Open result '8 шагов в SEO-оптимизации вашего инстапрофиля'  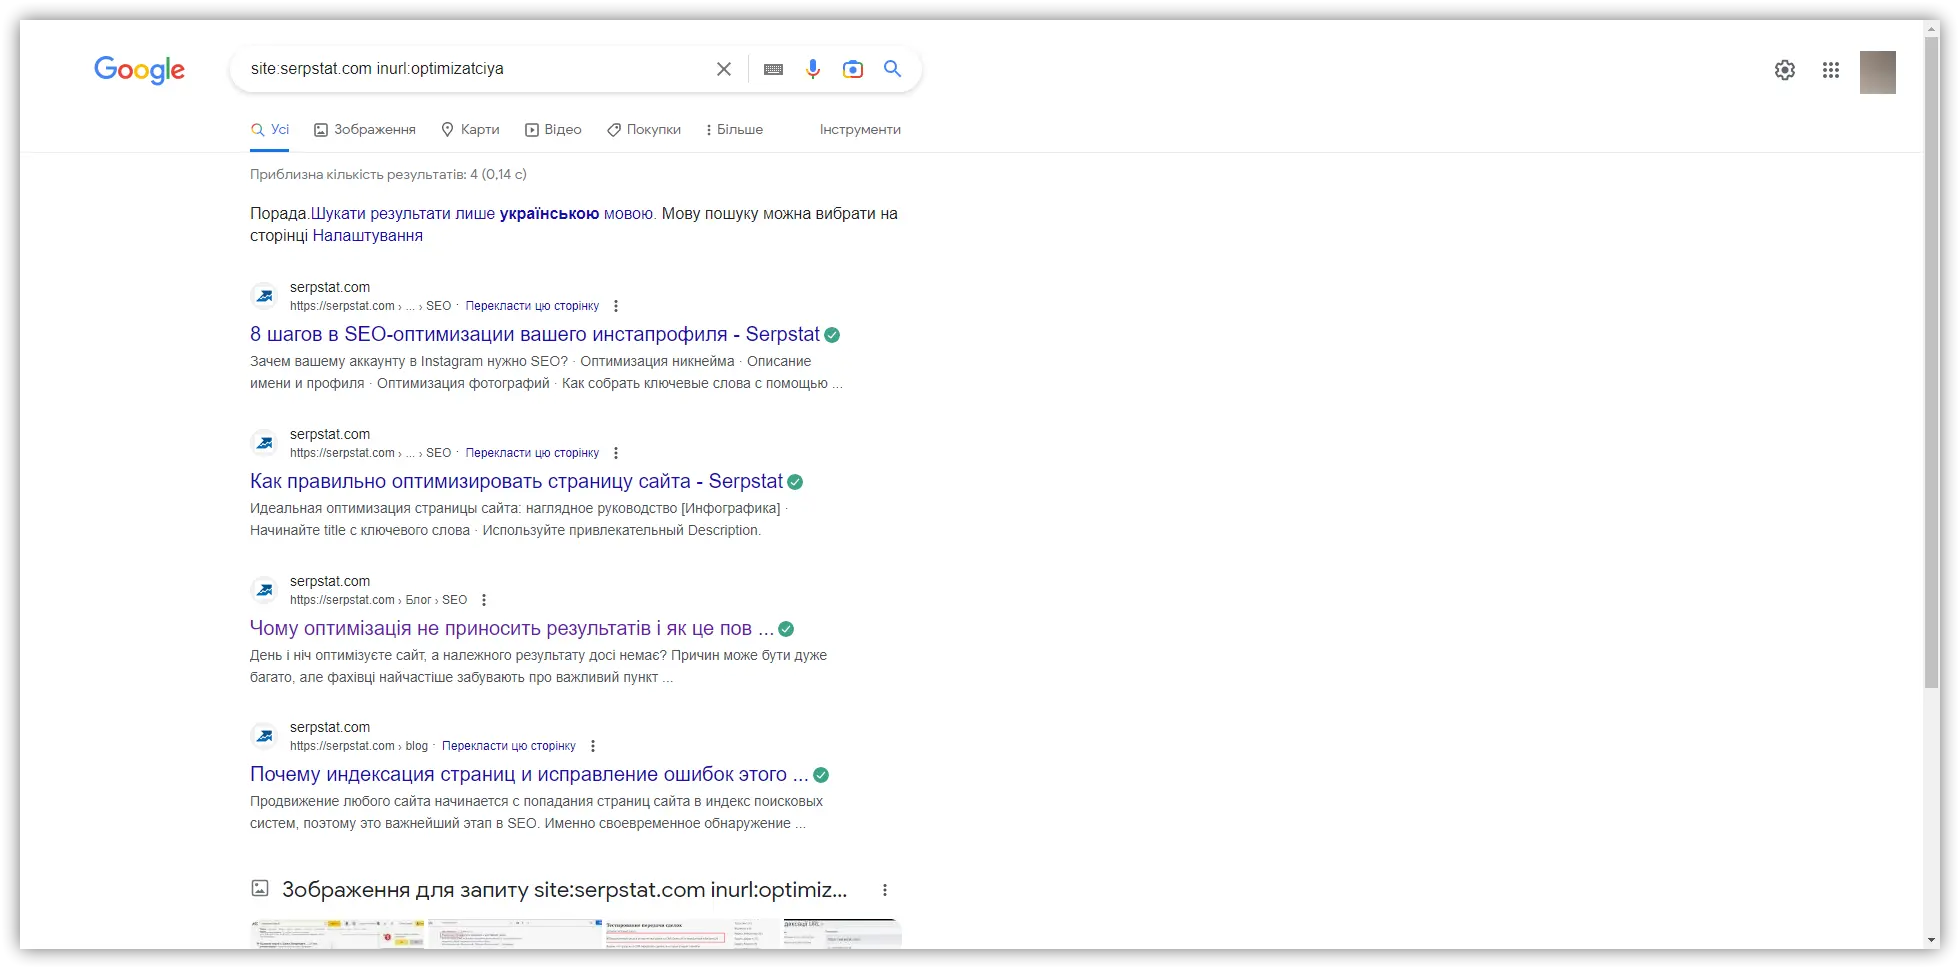pos(535,335)
